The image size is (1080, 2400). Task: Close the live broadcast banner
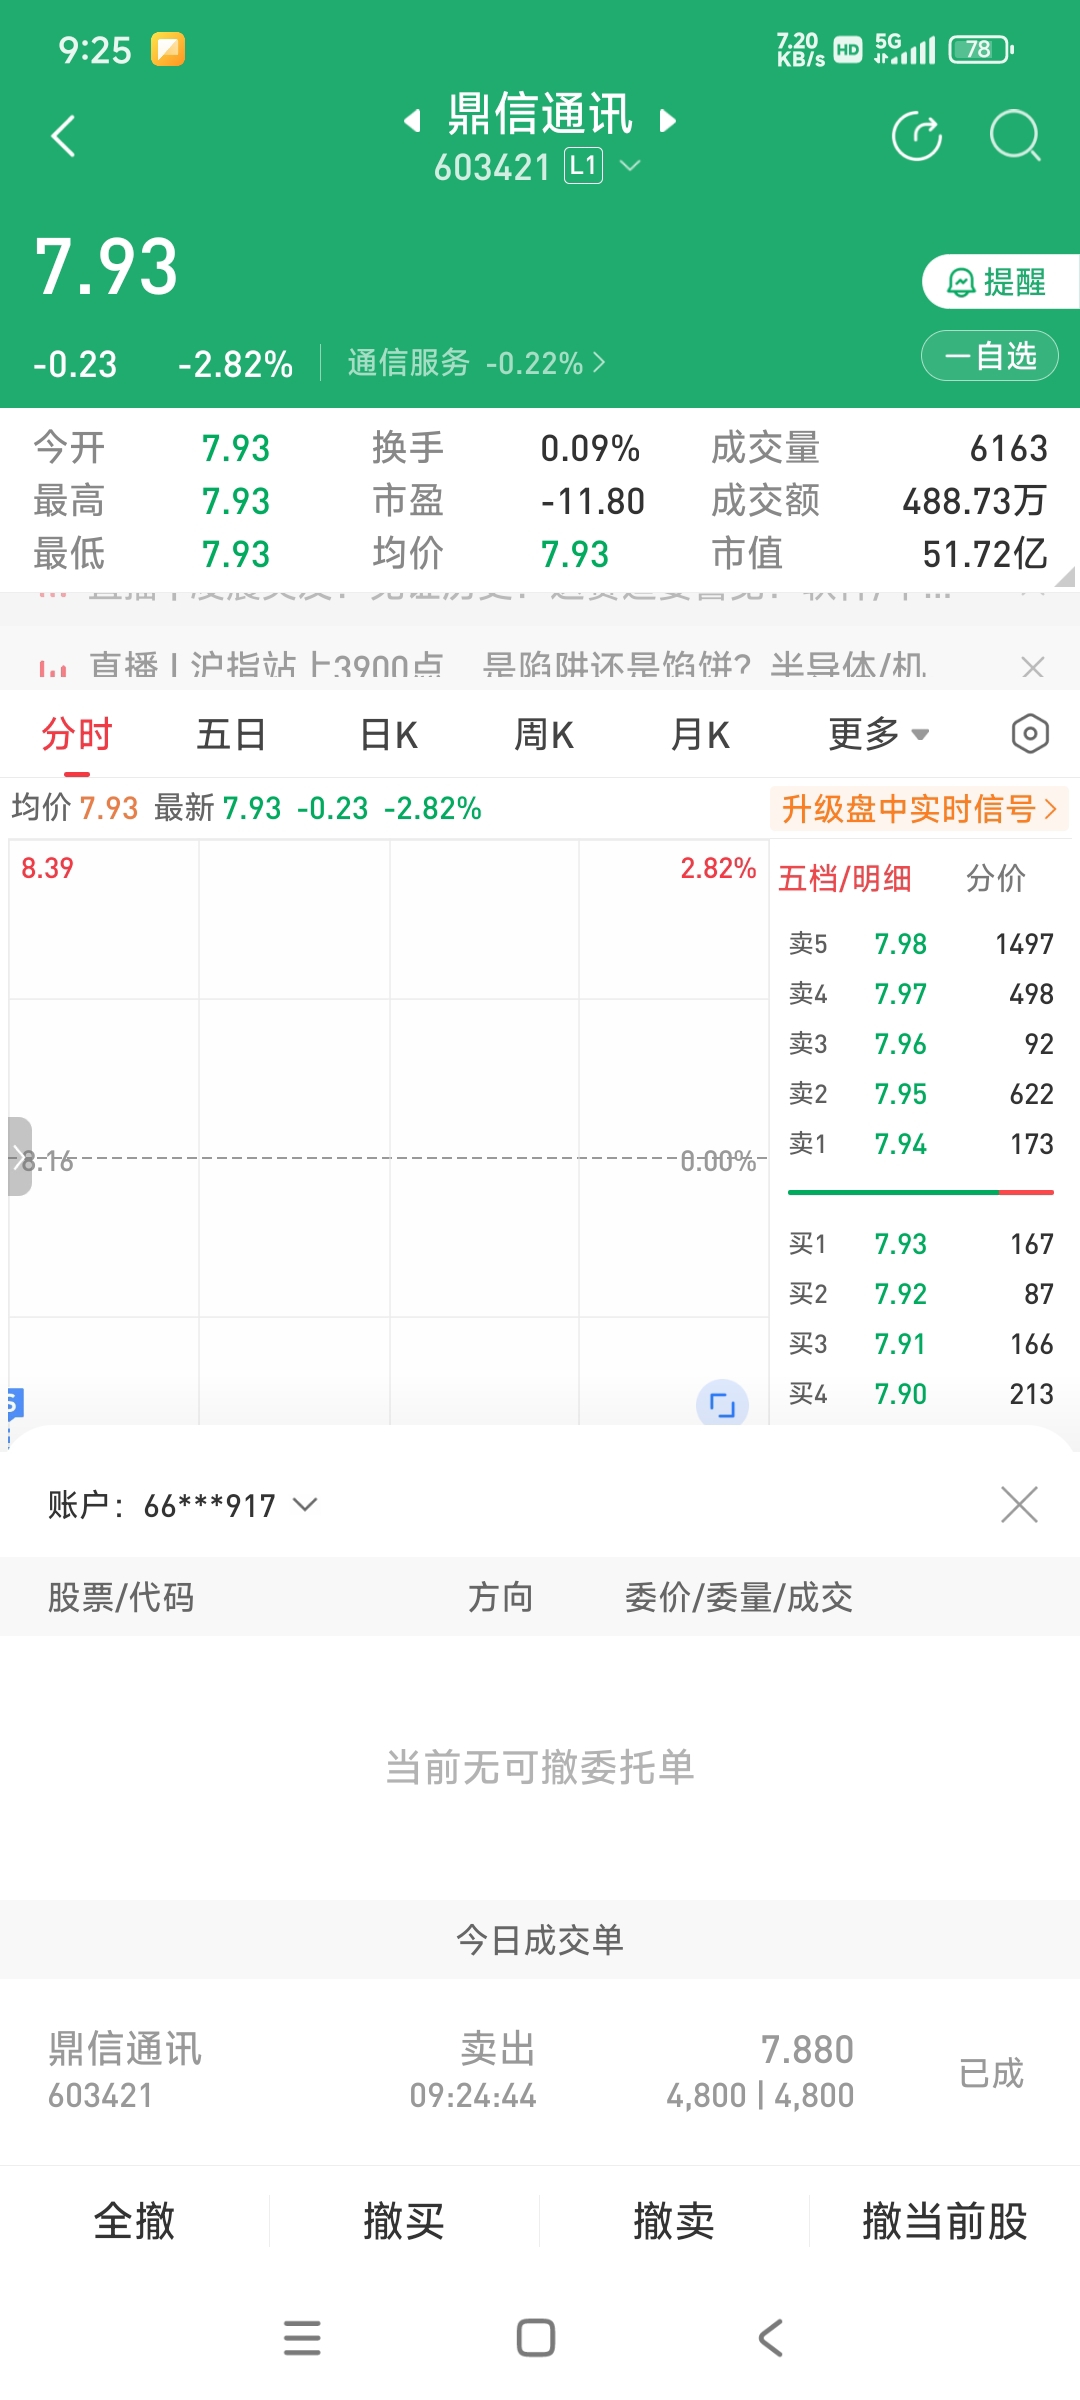tap(1033, 667)
